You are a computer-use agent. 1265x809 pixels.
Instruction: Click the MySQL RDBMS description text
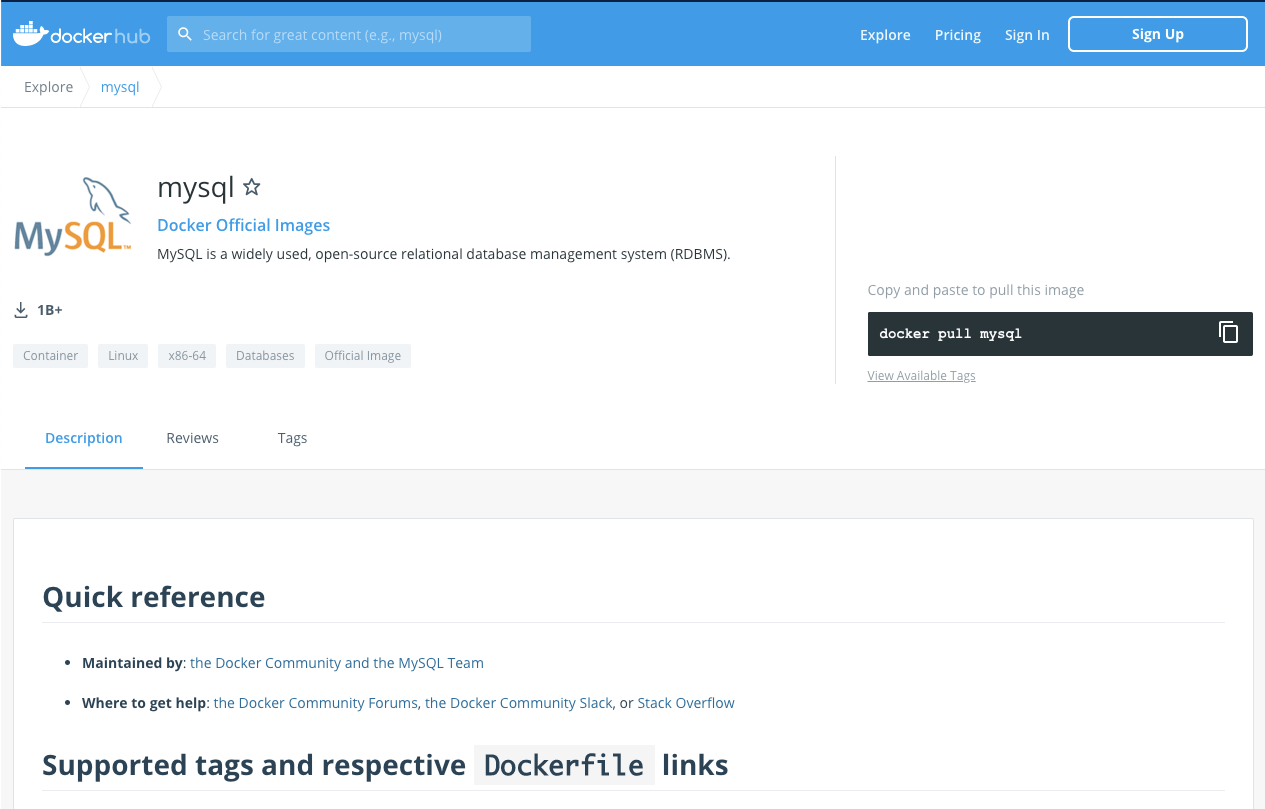click(x=444, y=254)
